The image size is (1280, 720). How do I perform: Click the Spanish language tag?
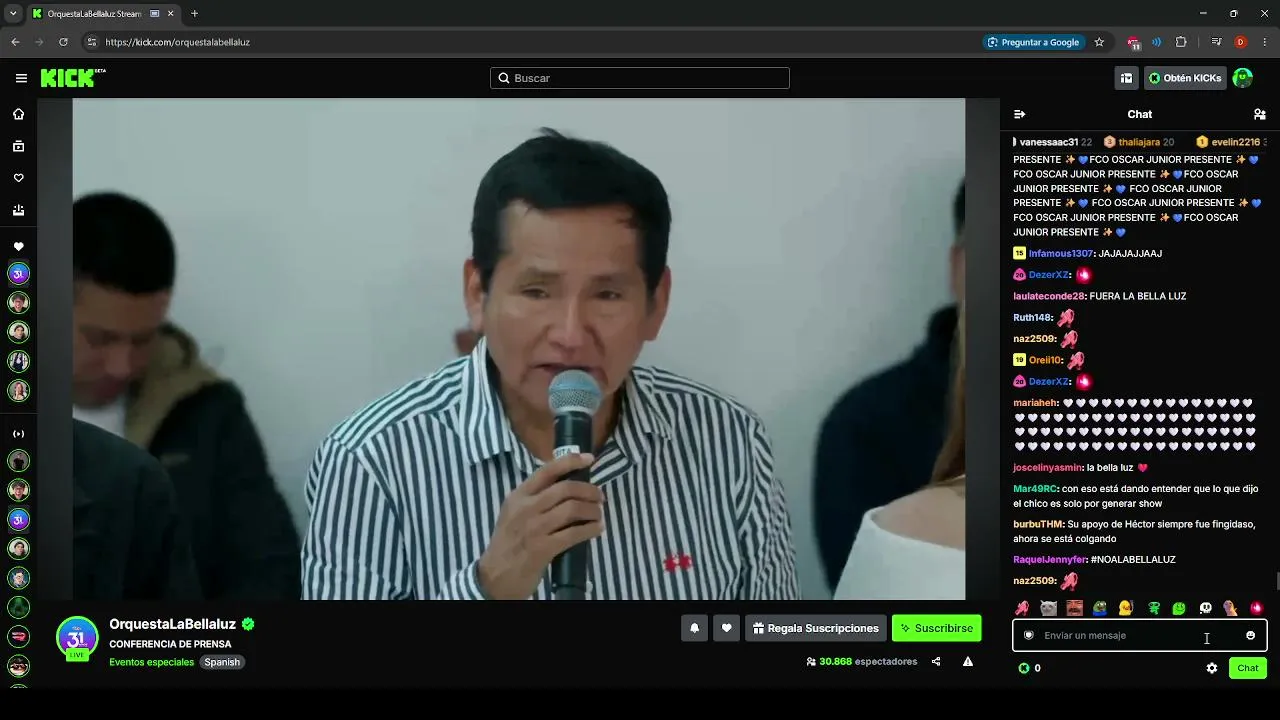click(x=222, y=662)
